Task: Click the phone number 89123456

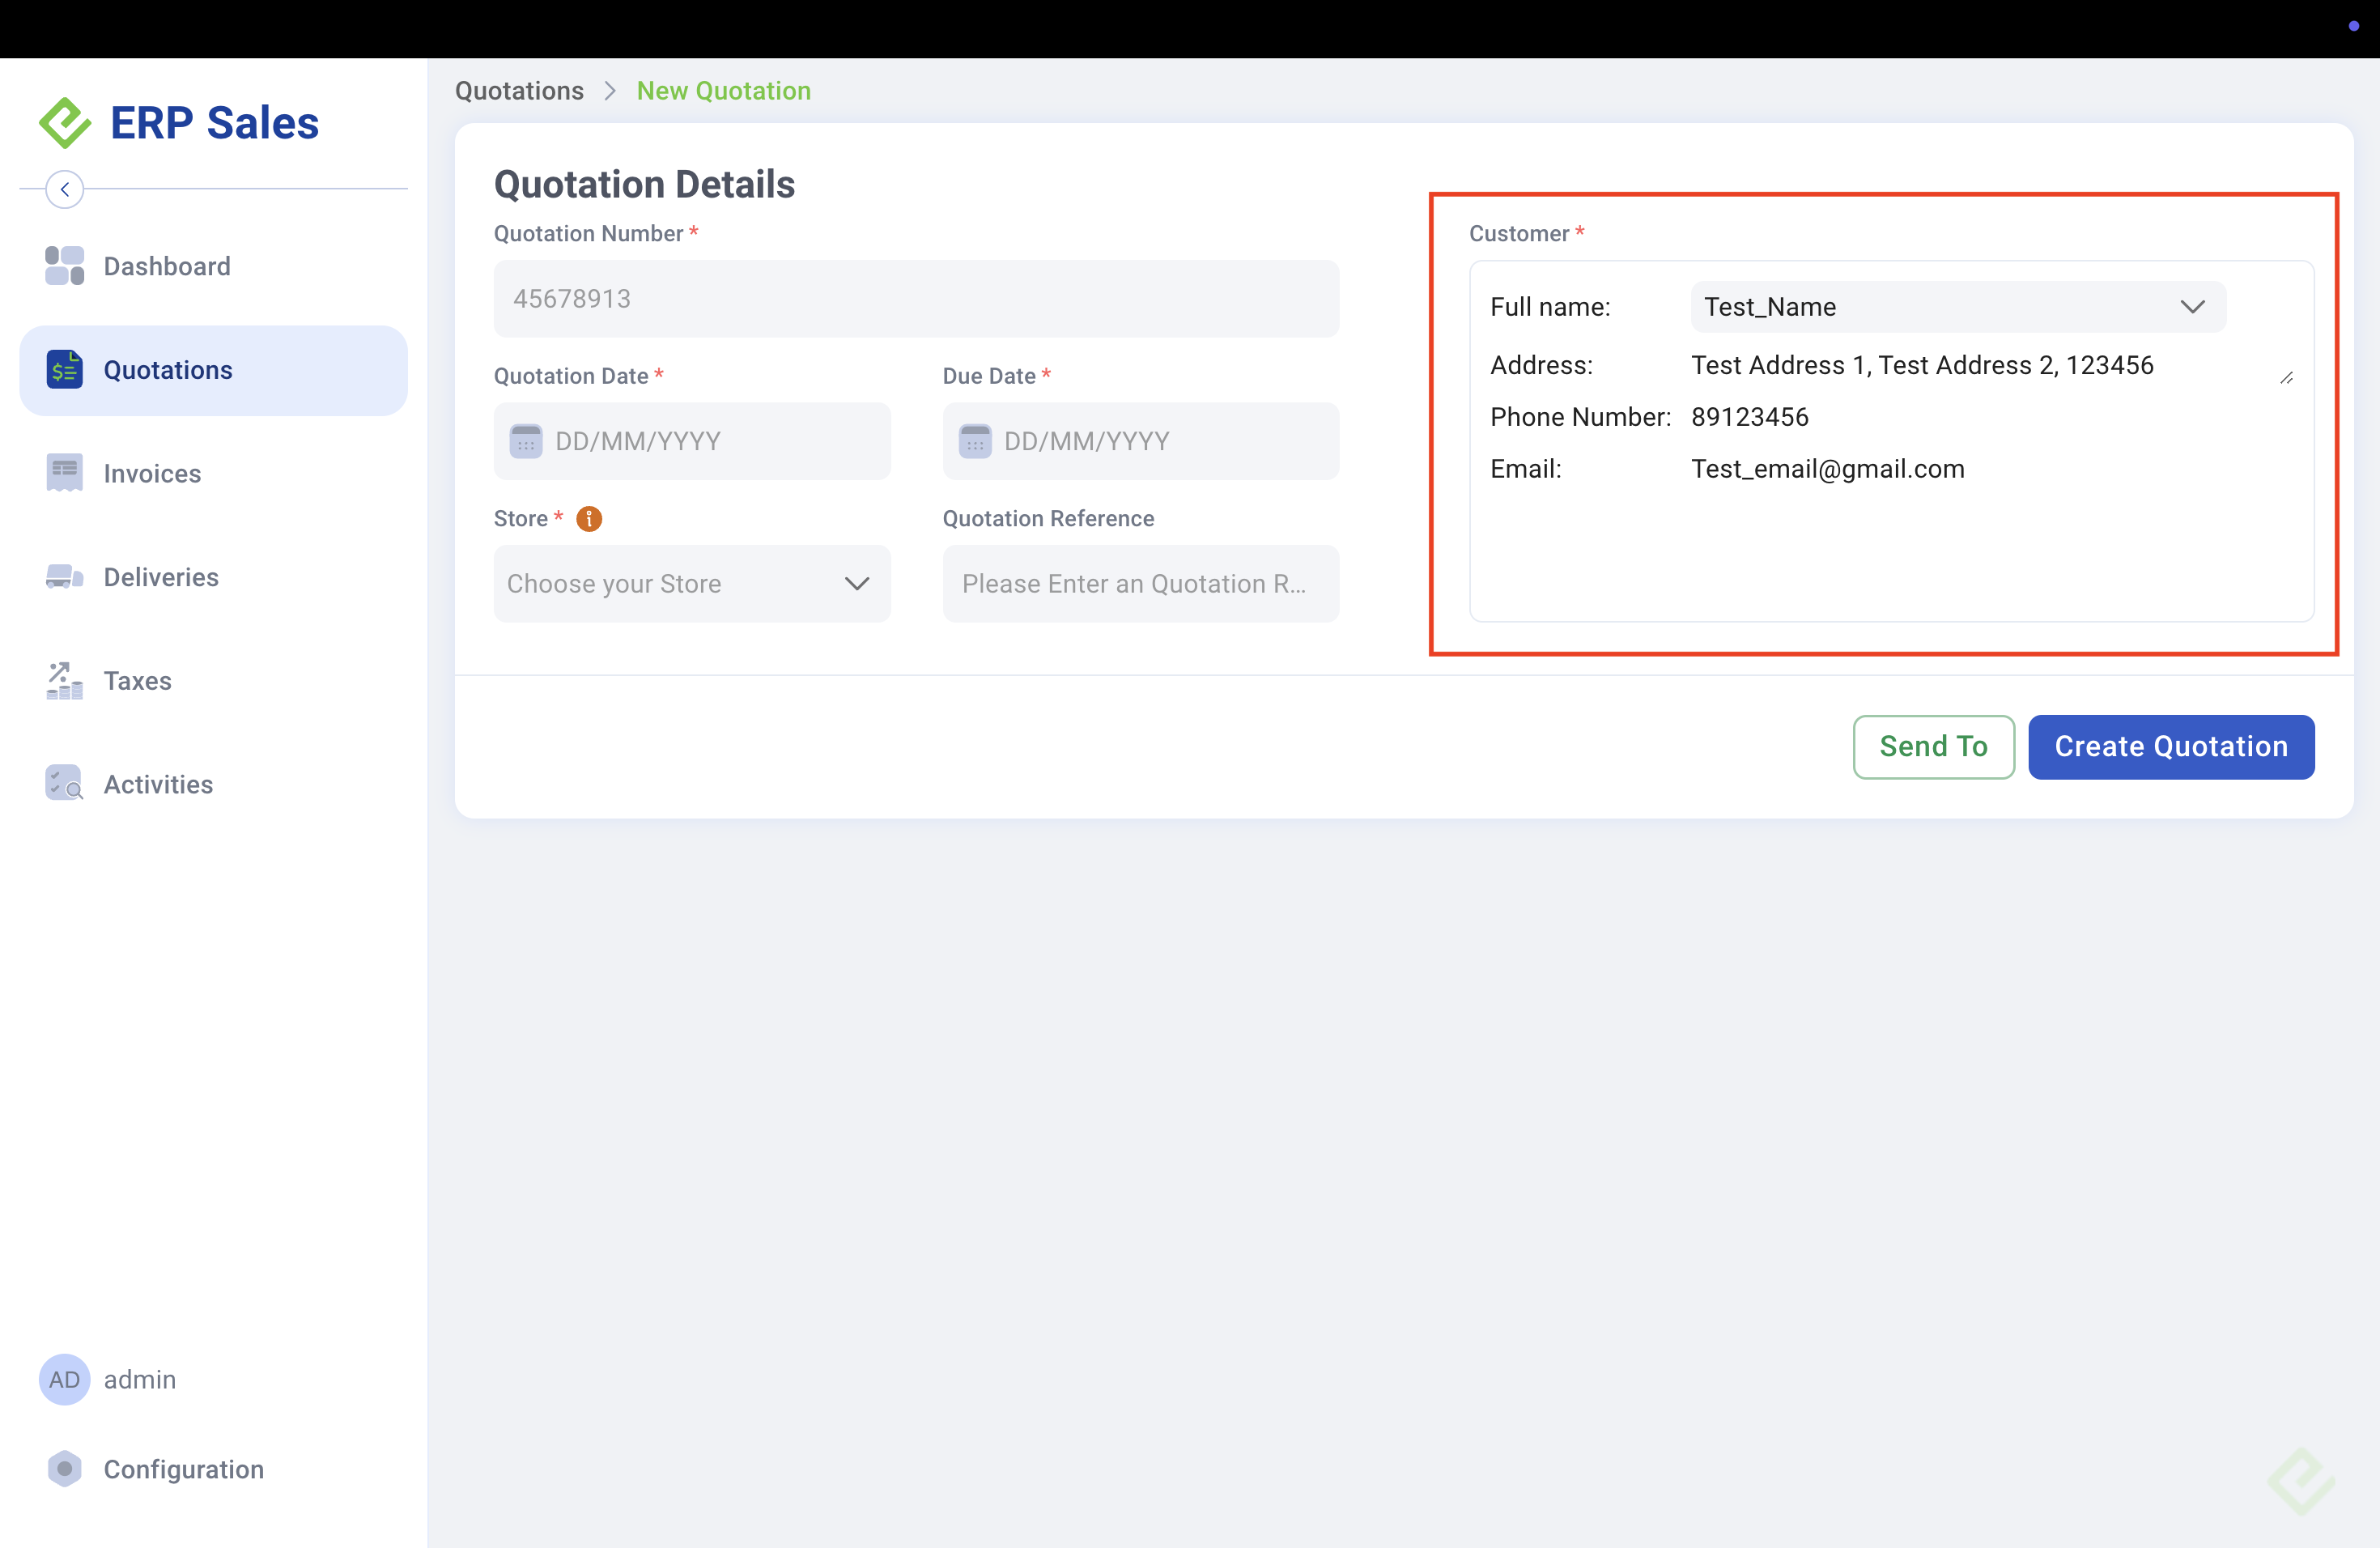Action: [1750, 417]
